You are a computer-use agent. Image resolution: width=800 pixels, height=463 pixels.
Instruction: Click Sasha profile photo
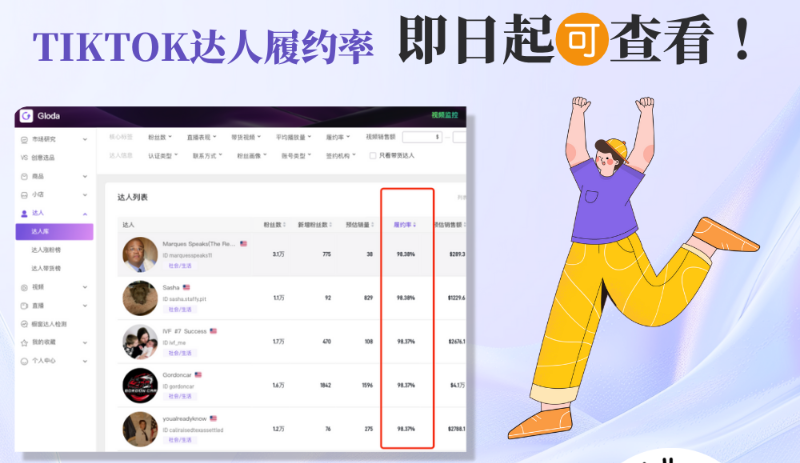pyautogui.click(x=140, y=298)
